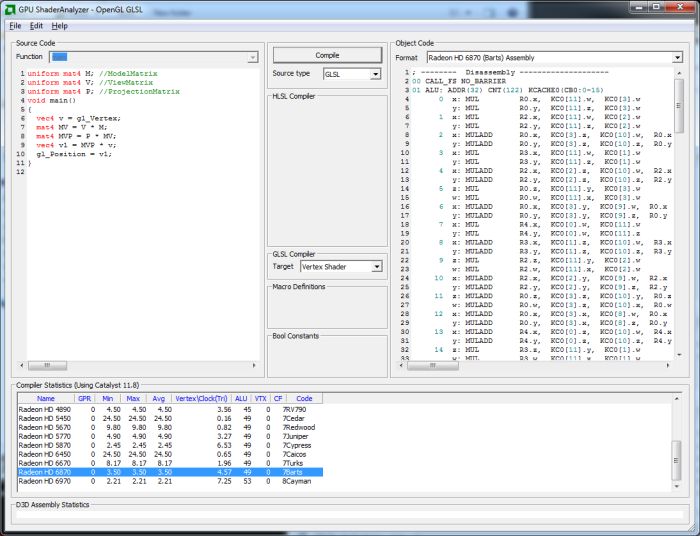Viewport: 700px width, 536px height.
Task: Click the 7Barts code cell
Action: (x=292, y=472)
